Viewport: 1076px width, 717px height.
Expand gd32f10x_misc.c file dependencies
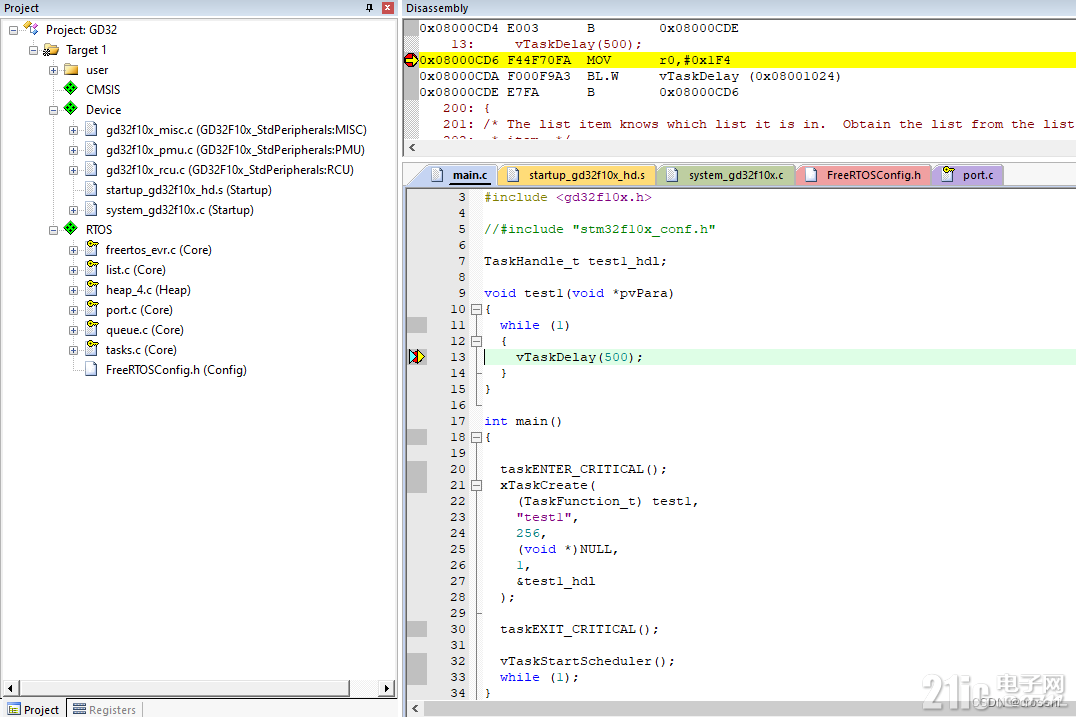(73, 130)
